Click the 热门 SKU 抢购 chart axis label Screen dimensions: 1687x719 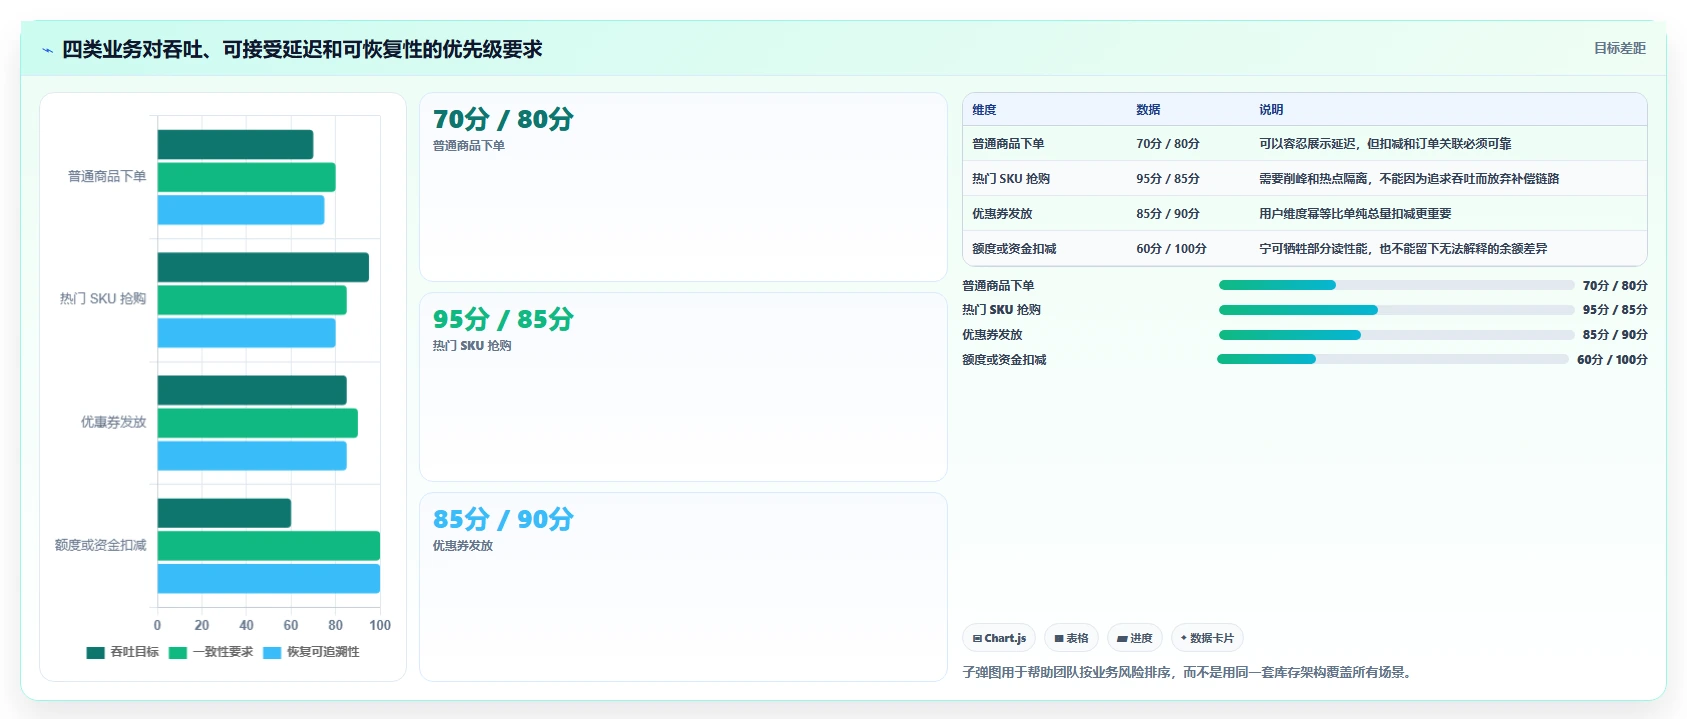pyautogui.click(x=103, y=299)
